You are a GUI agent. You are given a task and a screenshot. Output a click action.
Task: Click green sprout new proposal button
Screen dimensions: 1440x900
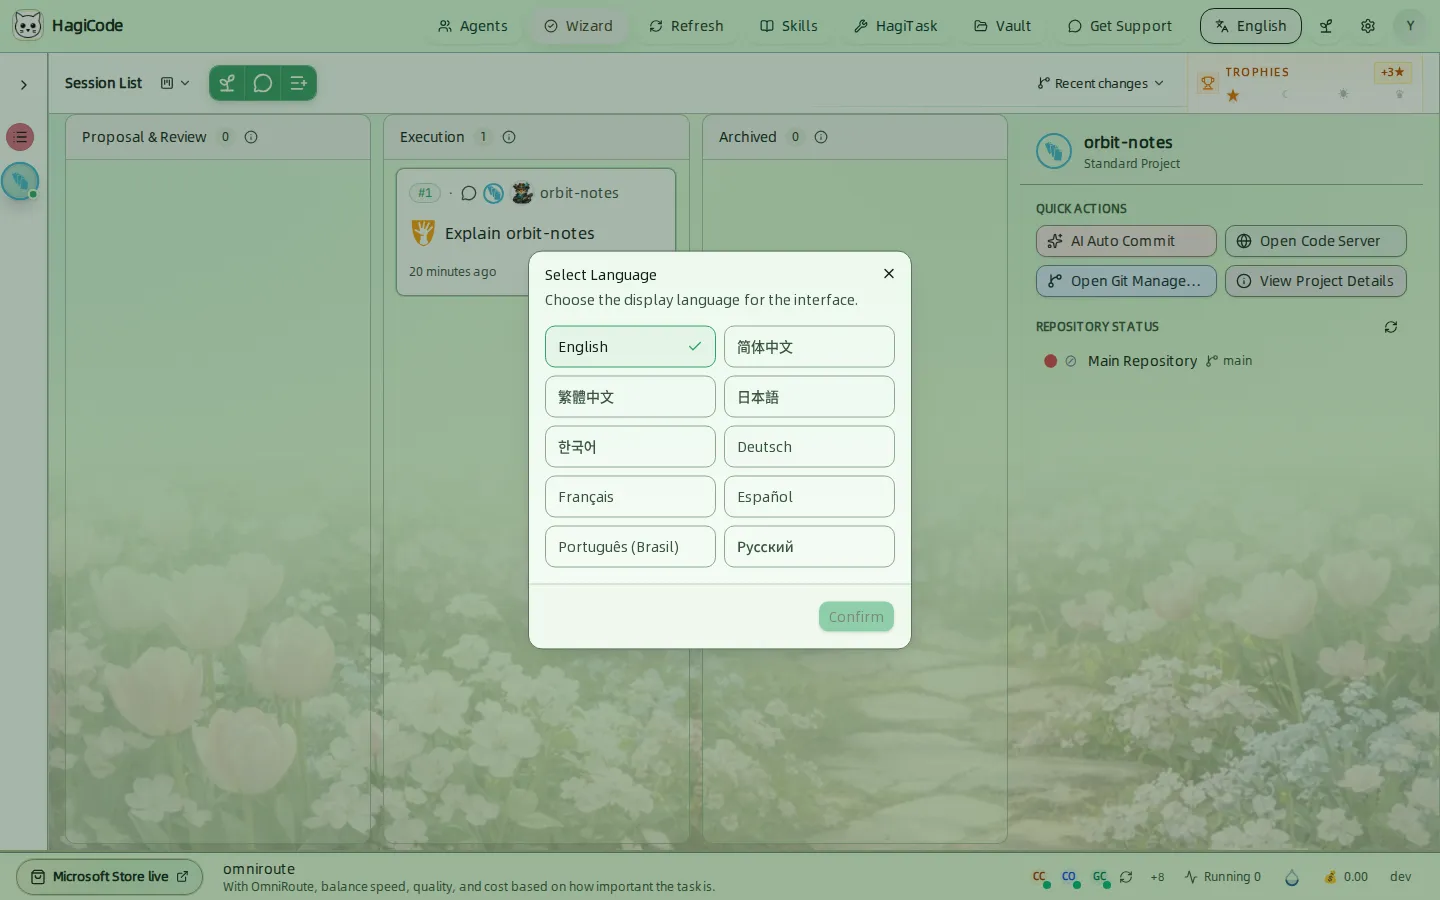click(227, 83)
